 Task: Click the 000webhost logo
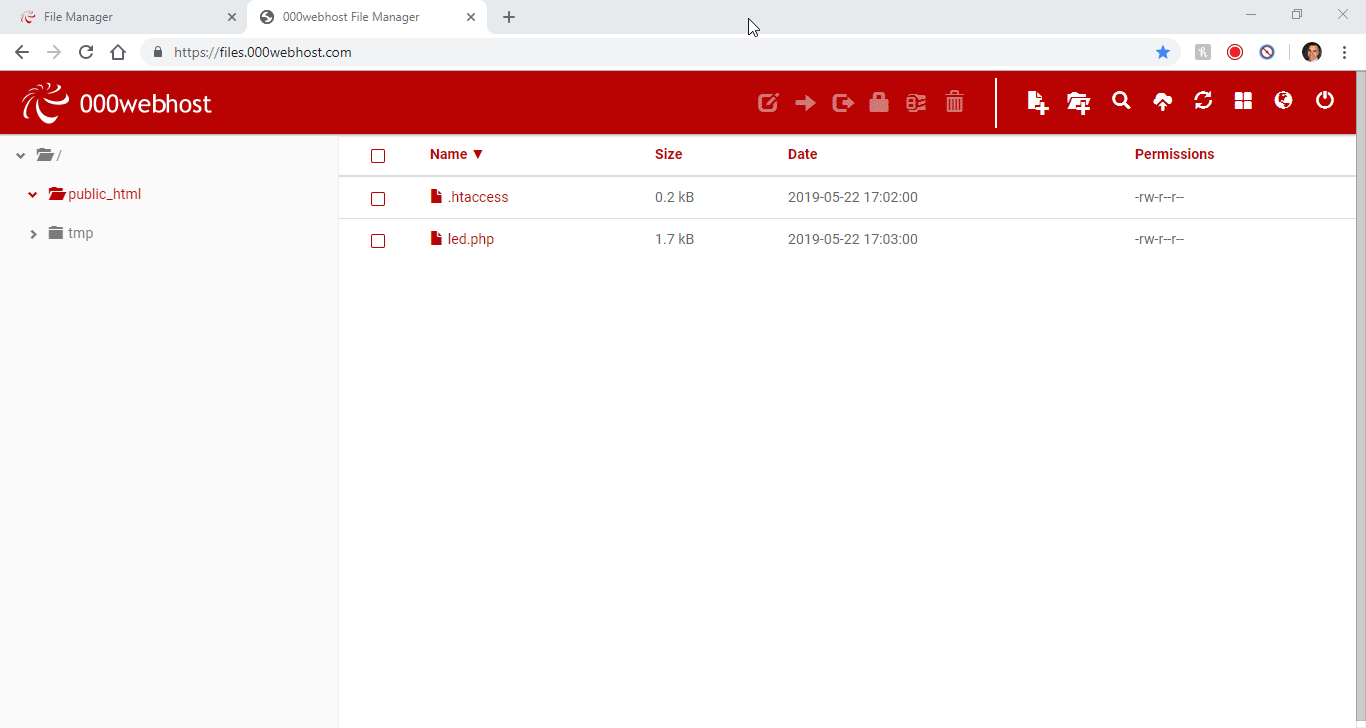[x=116, y=102]
